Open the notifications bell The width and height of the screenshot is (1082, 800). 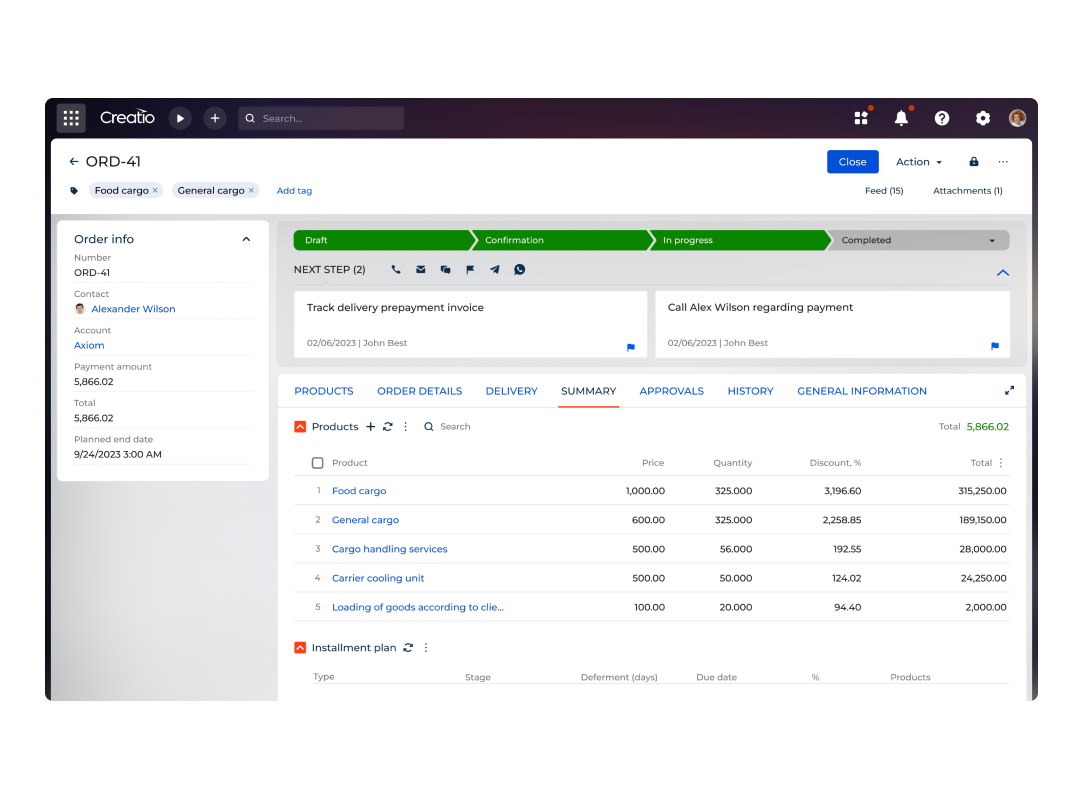coord(901,118)
